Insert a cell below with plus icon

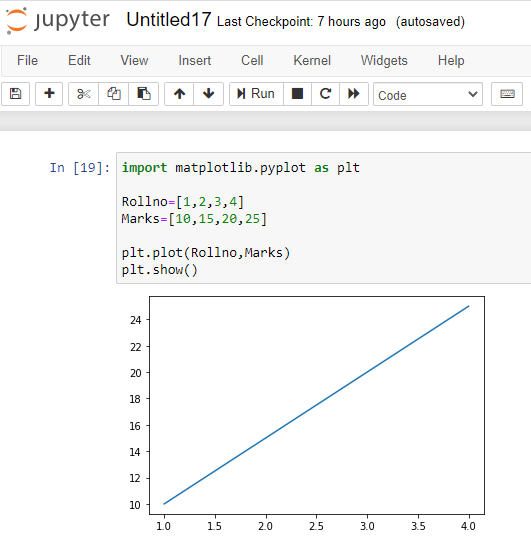pyautogui.click(x=49, y=94)
